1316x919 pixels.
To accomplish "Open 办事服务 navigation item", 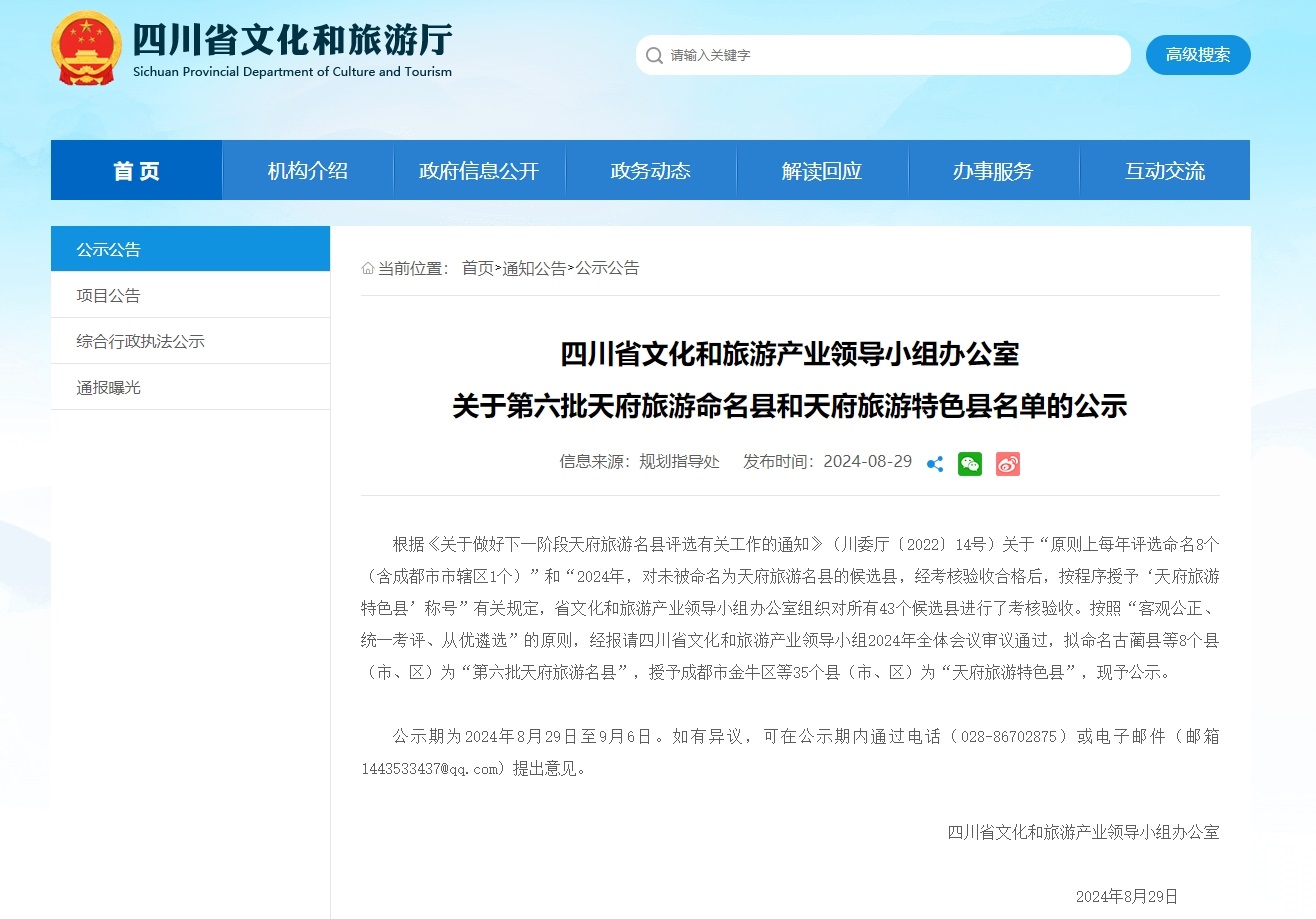I will click(x=992, y=170).
